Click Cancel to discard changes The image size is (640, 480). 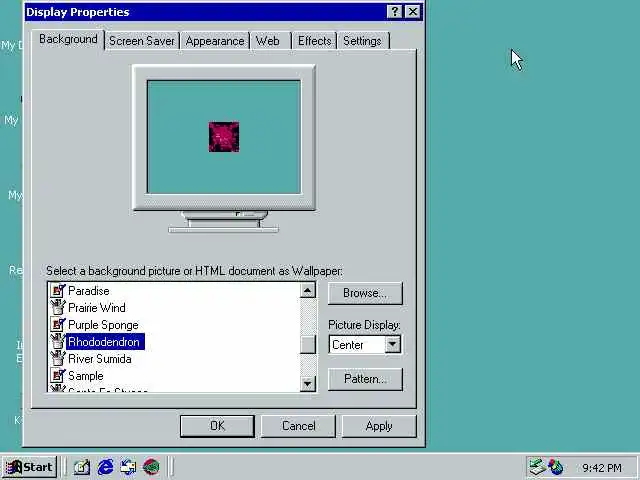[x=298, y=426]
